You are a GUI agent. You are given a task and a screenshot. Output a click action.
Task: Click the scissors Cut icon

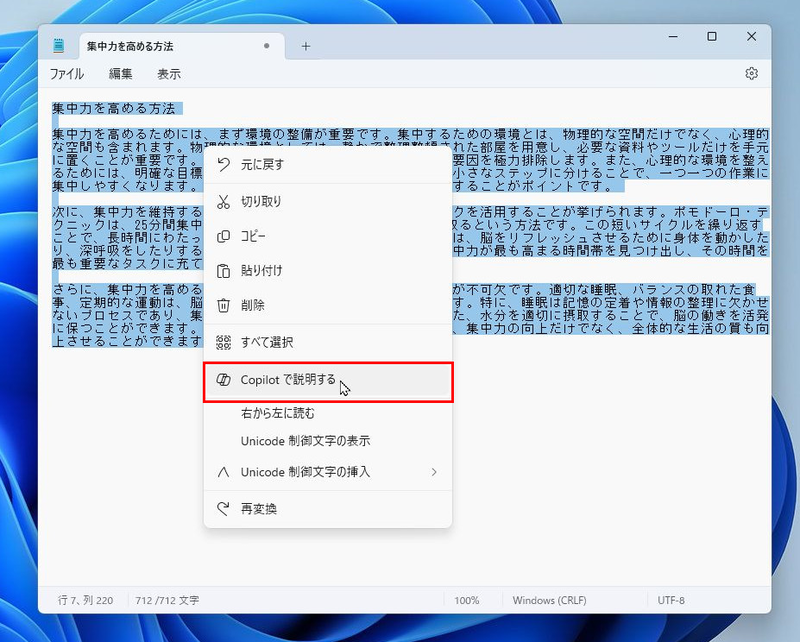pos(223,202)
